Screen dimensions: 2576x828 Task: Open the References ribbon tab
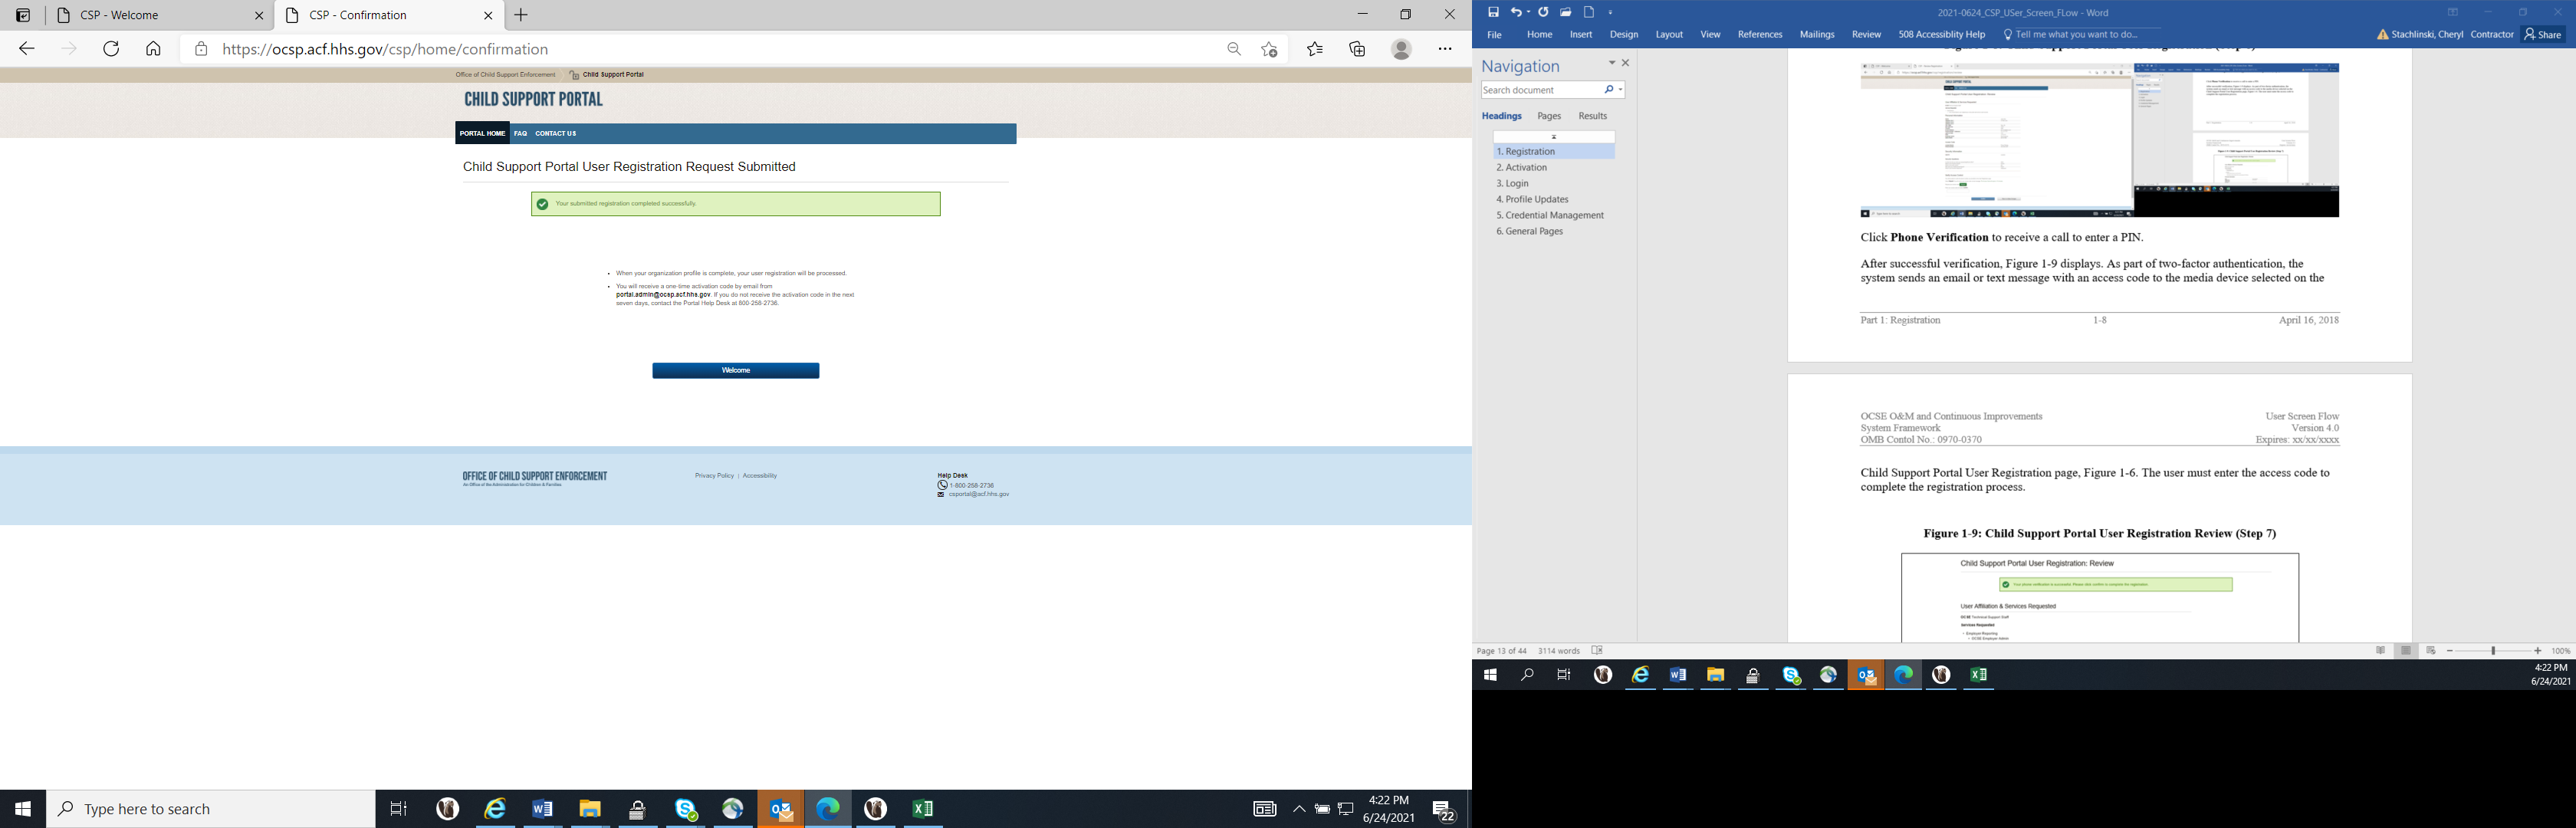pos(1759,35)
